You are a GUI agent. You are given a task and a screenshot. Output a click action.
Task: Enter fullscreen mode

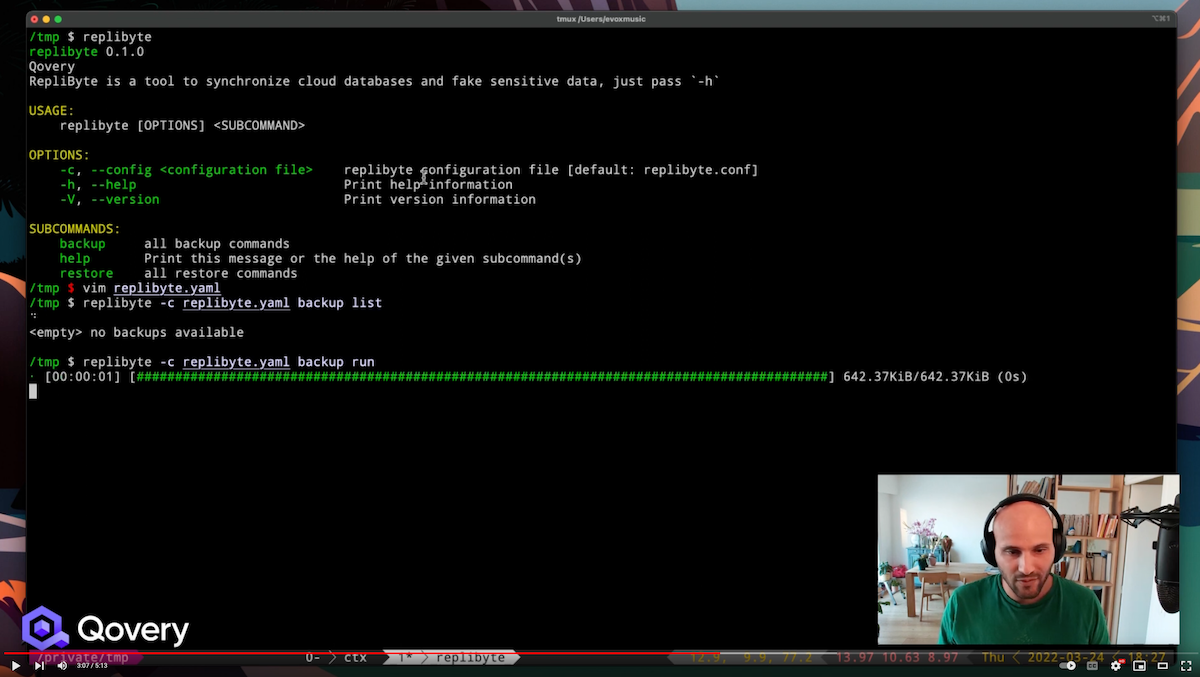(1184, 665)
